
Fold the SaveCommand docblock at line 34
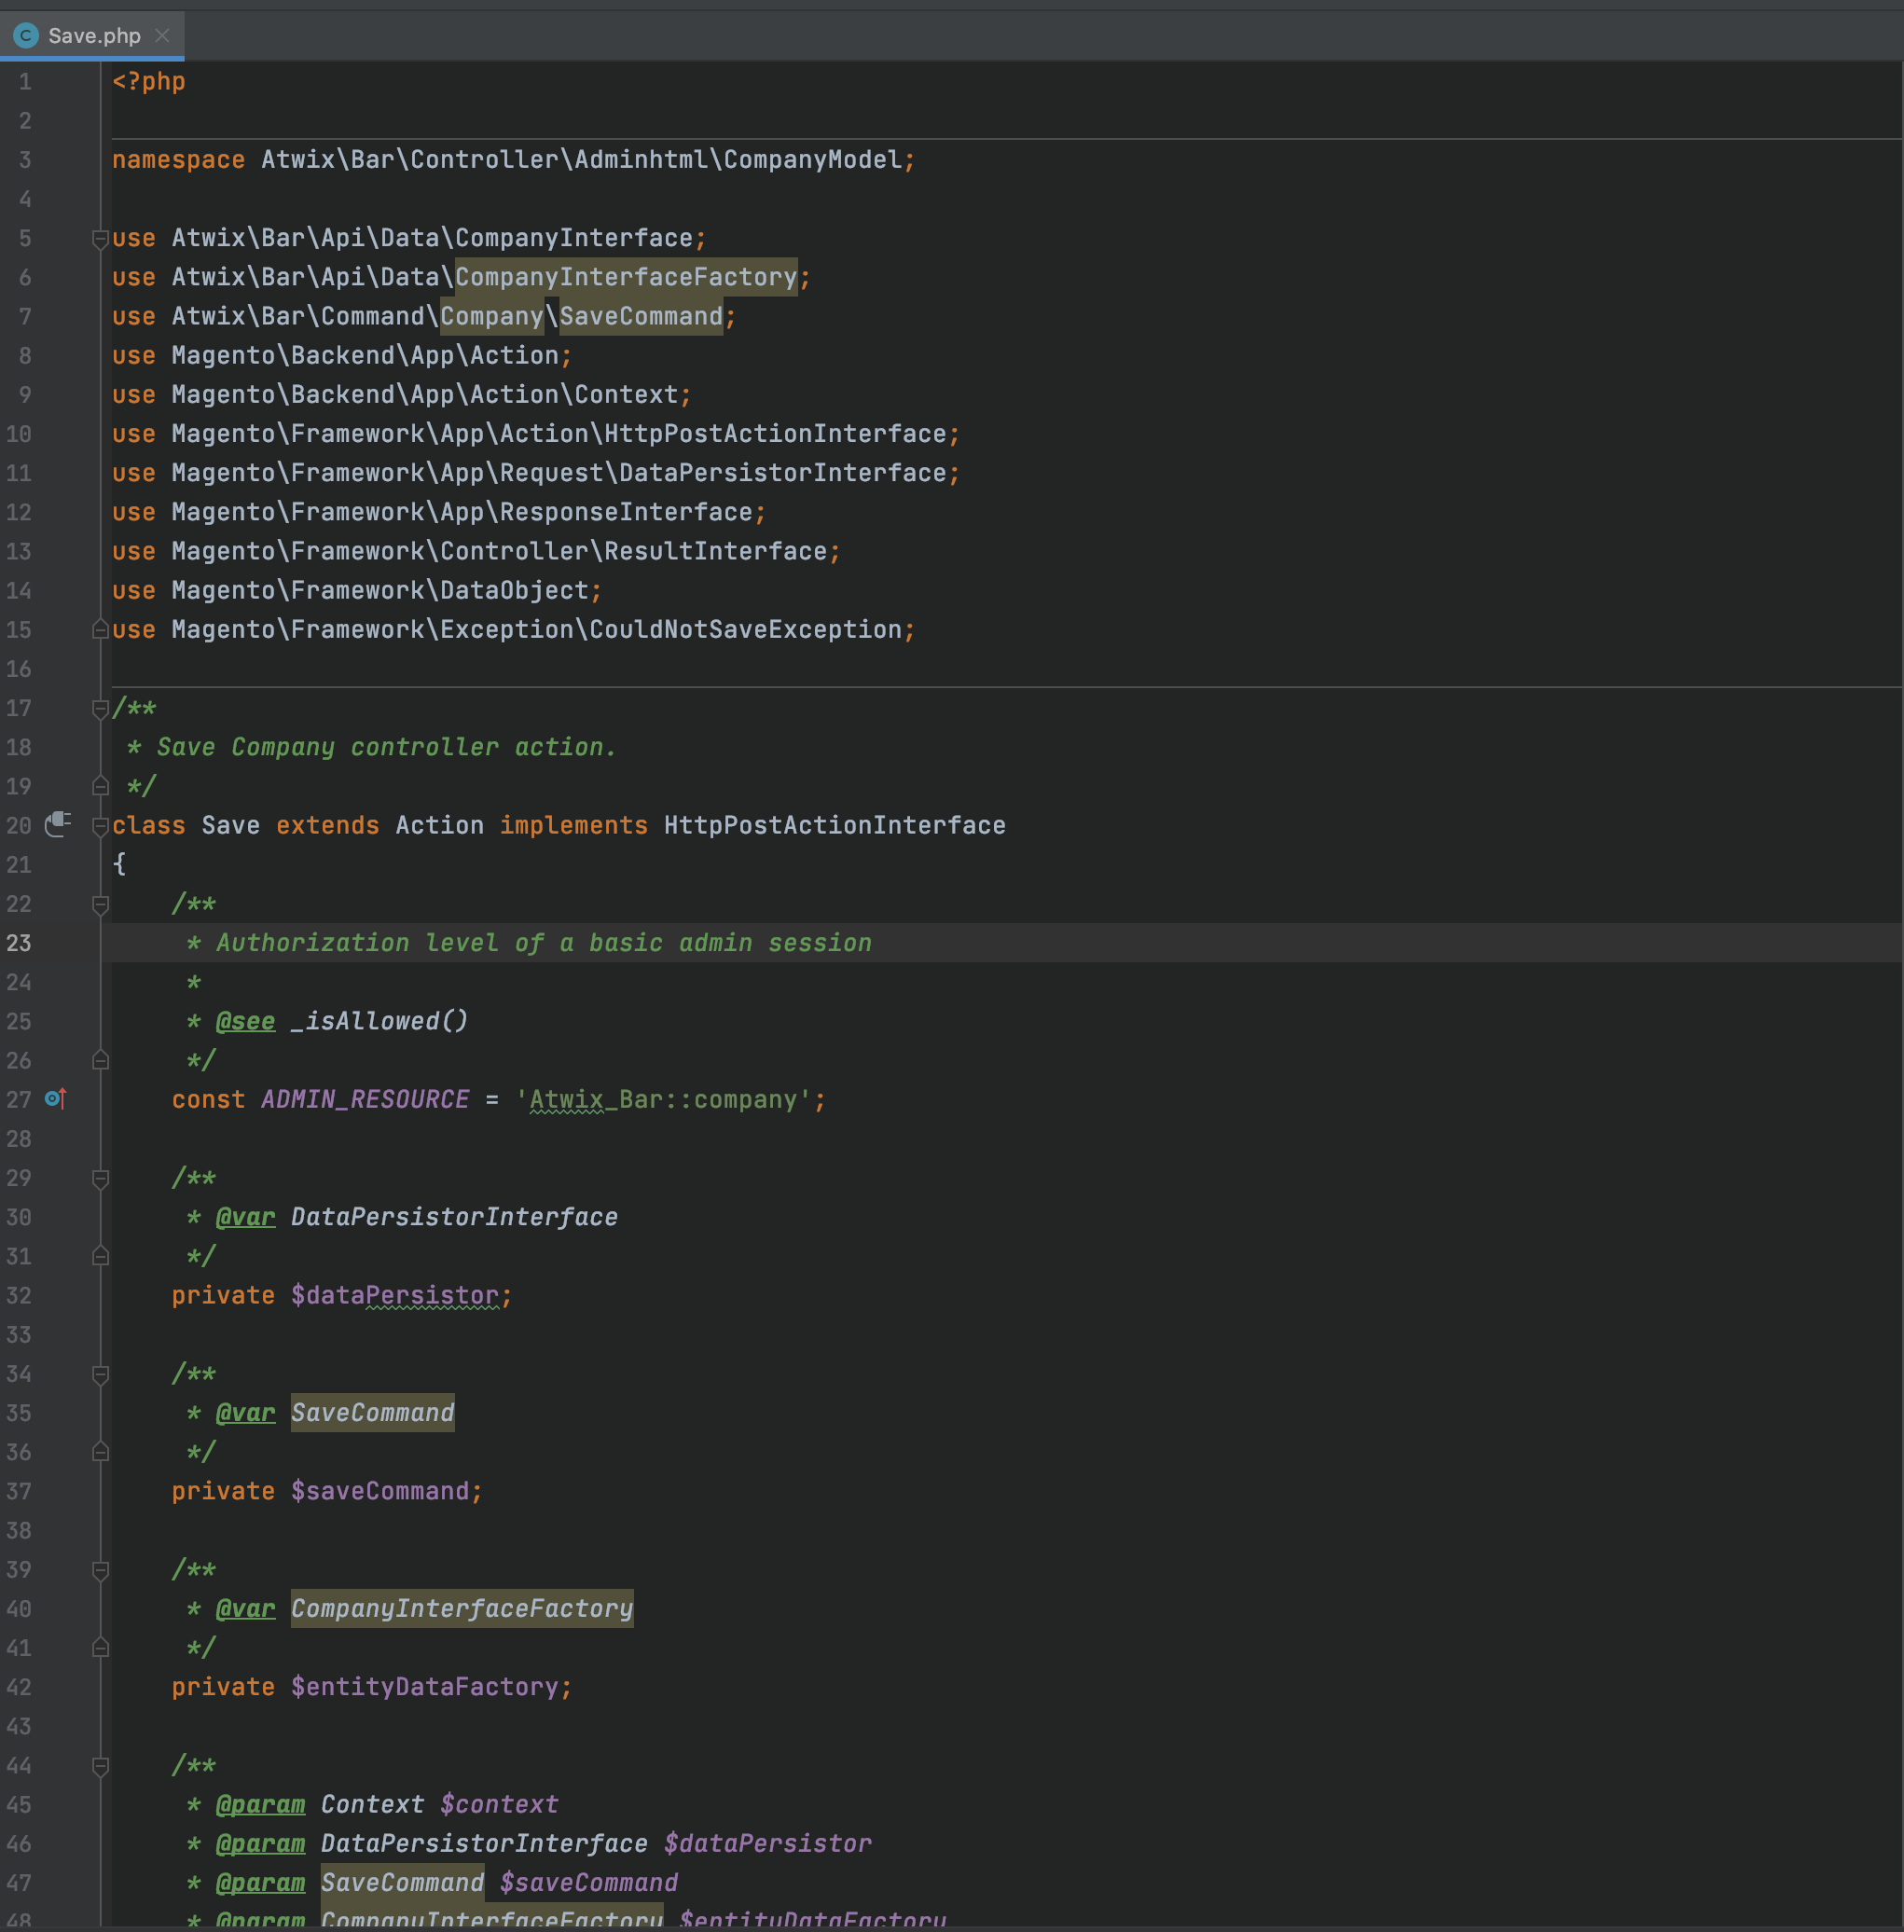pyautogui.click(x=100, y=1375)
